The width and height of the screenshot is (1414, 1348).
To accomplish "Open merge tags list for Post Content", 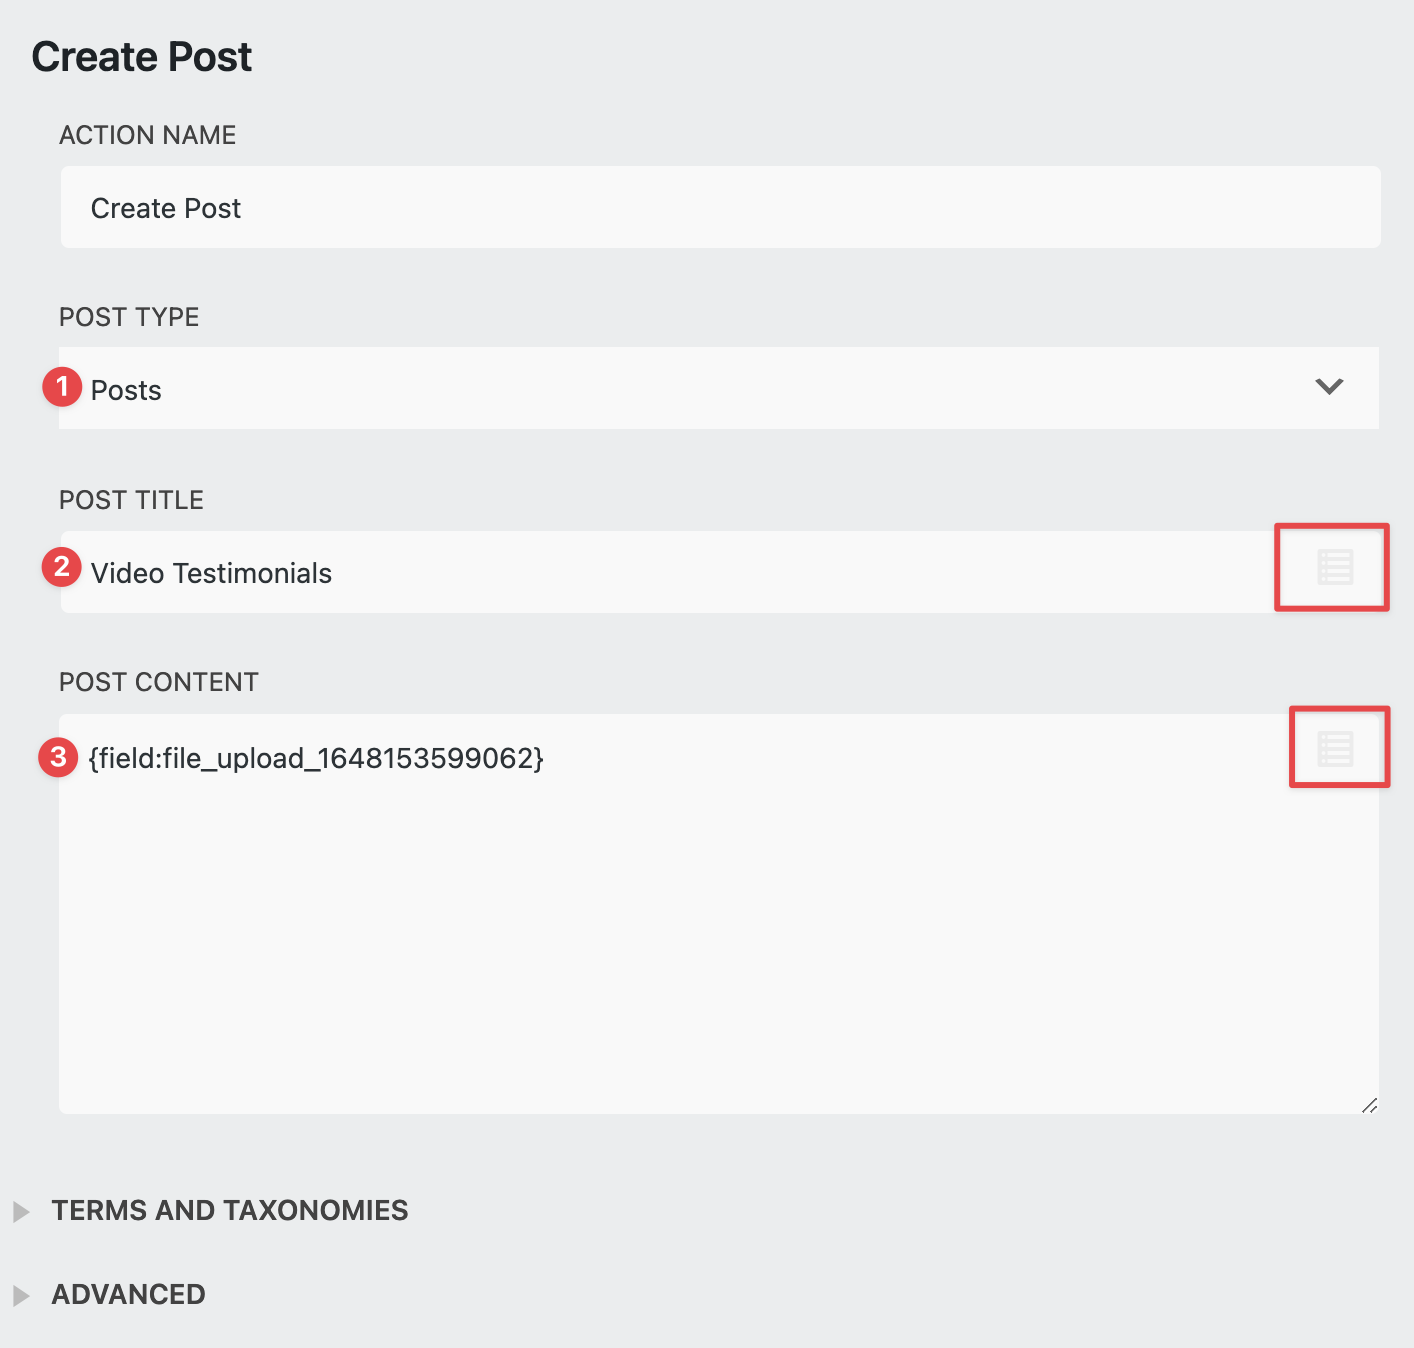I will click(x=1335, y=748).
